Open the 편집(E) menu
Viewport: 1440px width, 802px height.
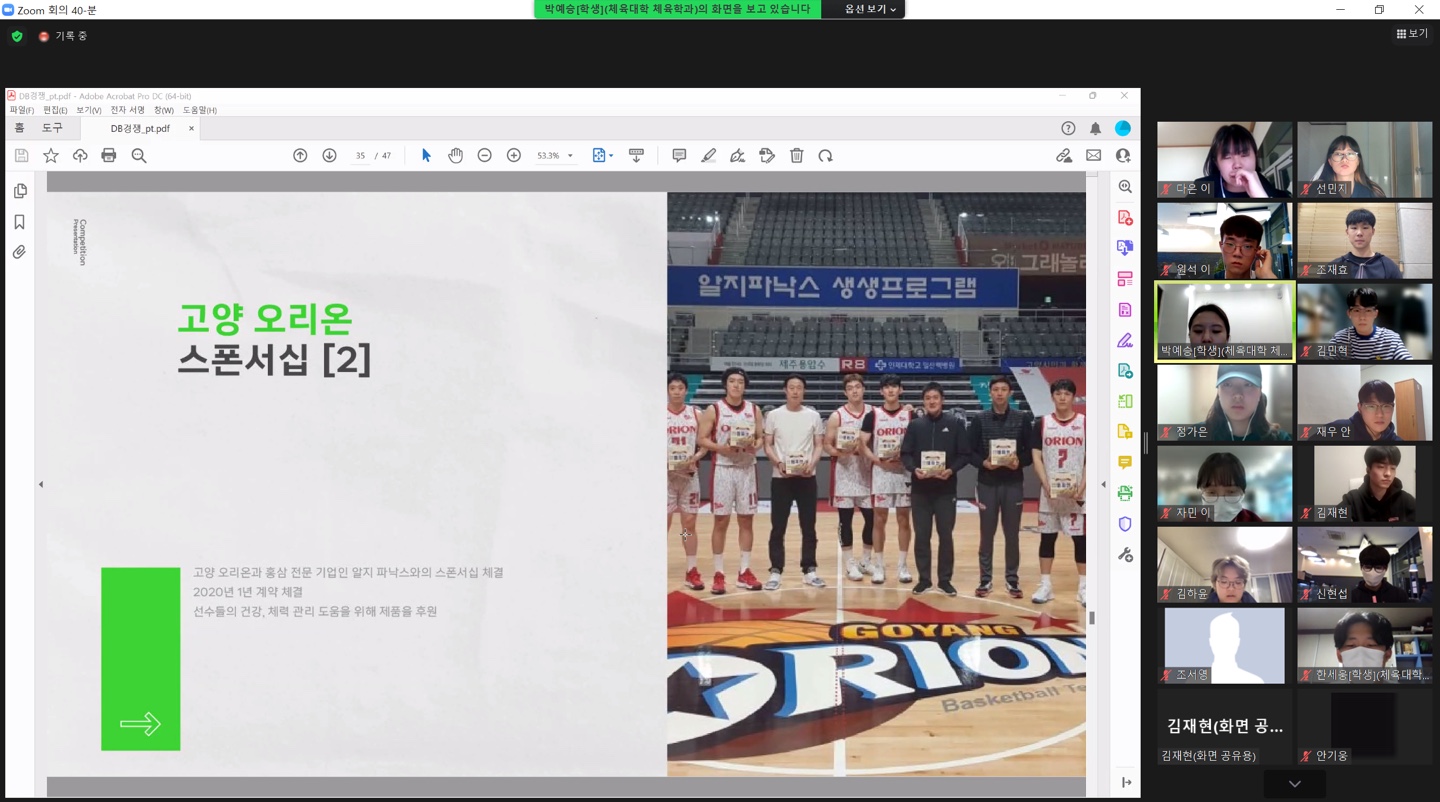coord(55,110)
